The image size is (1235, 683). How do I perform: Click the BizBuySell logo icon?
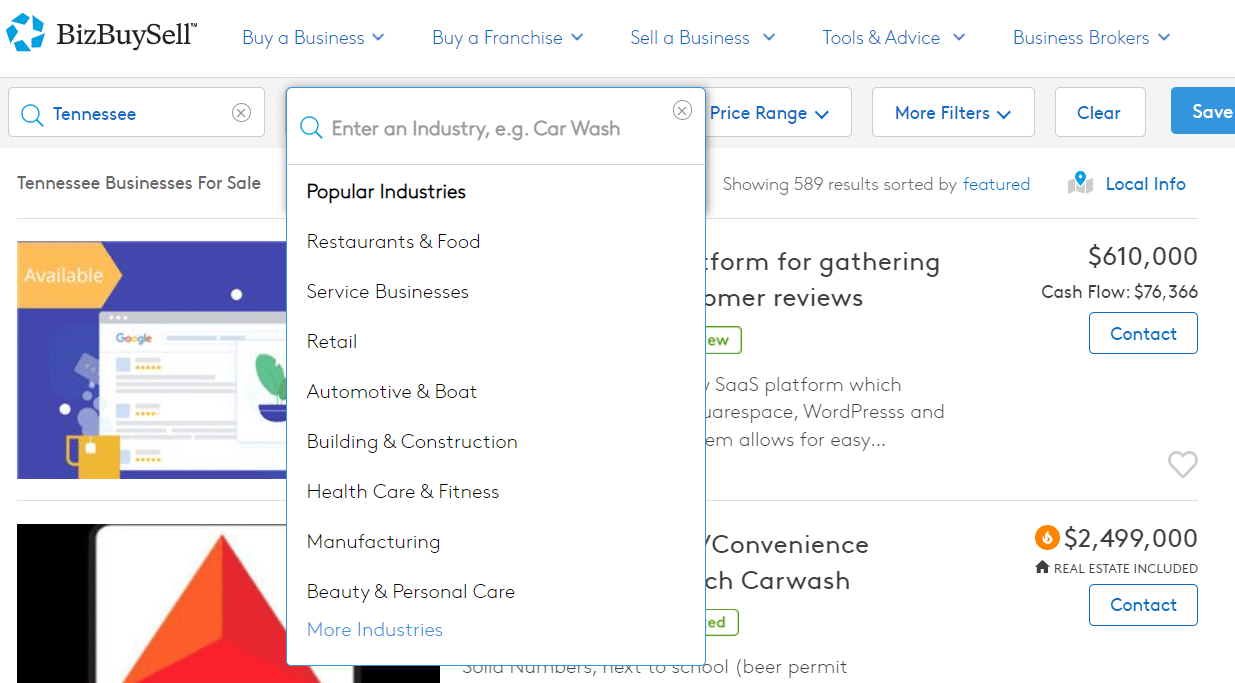pos(25,33)
